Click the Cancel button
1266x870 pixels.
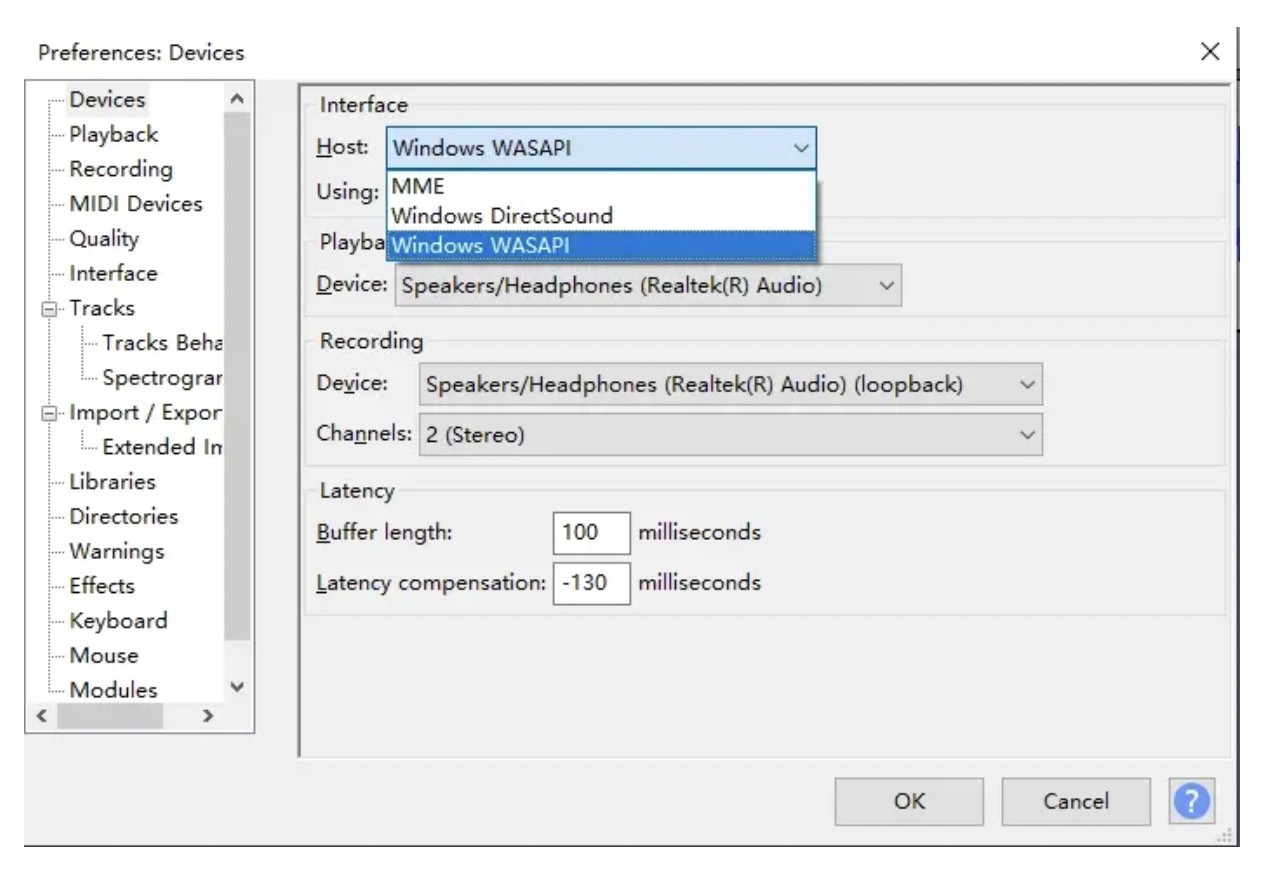1076,801
